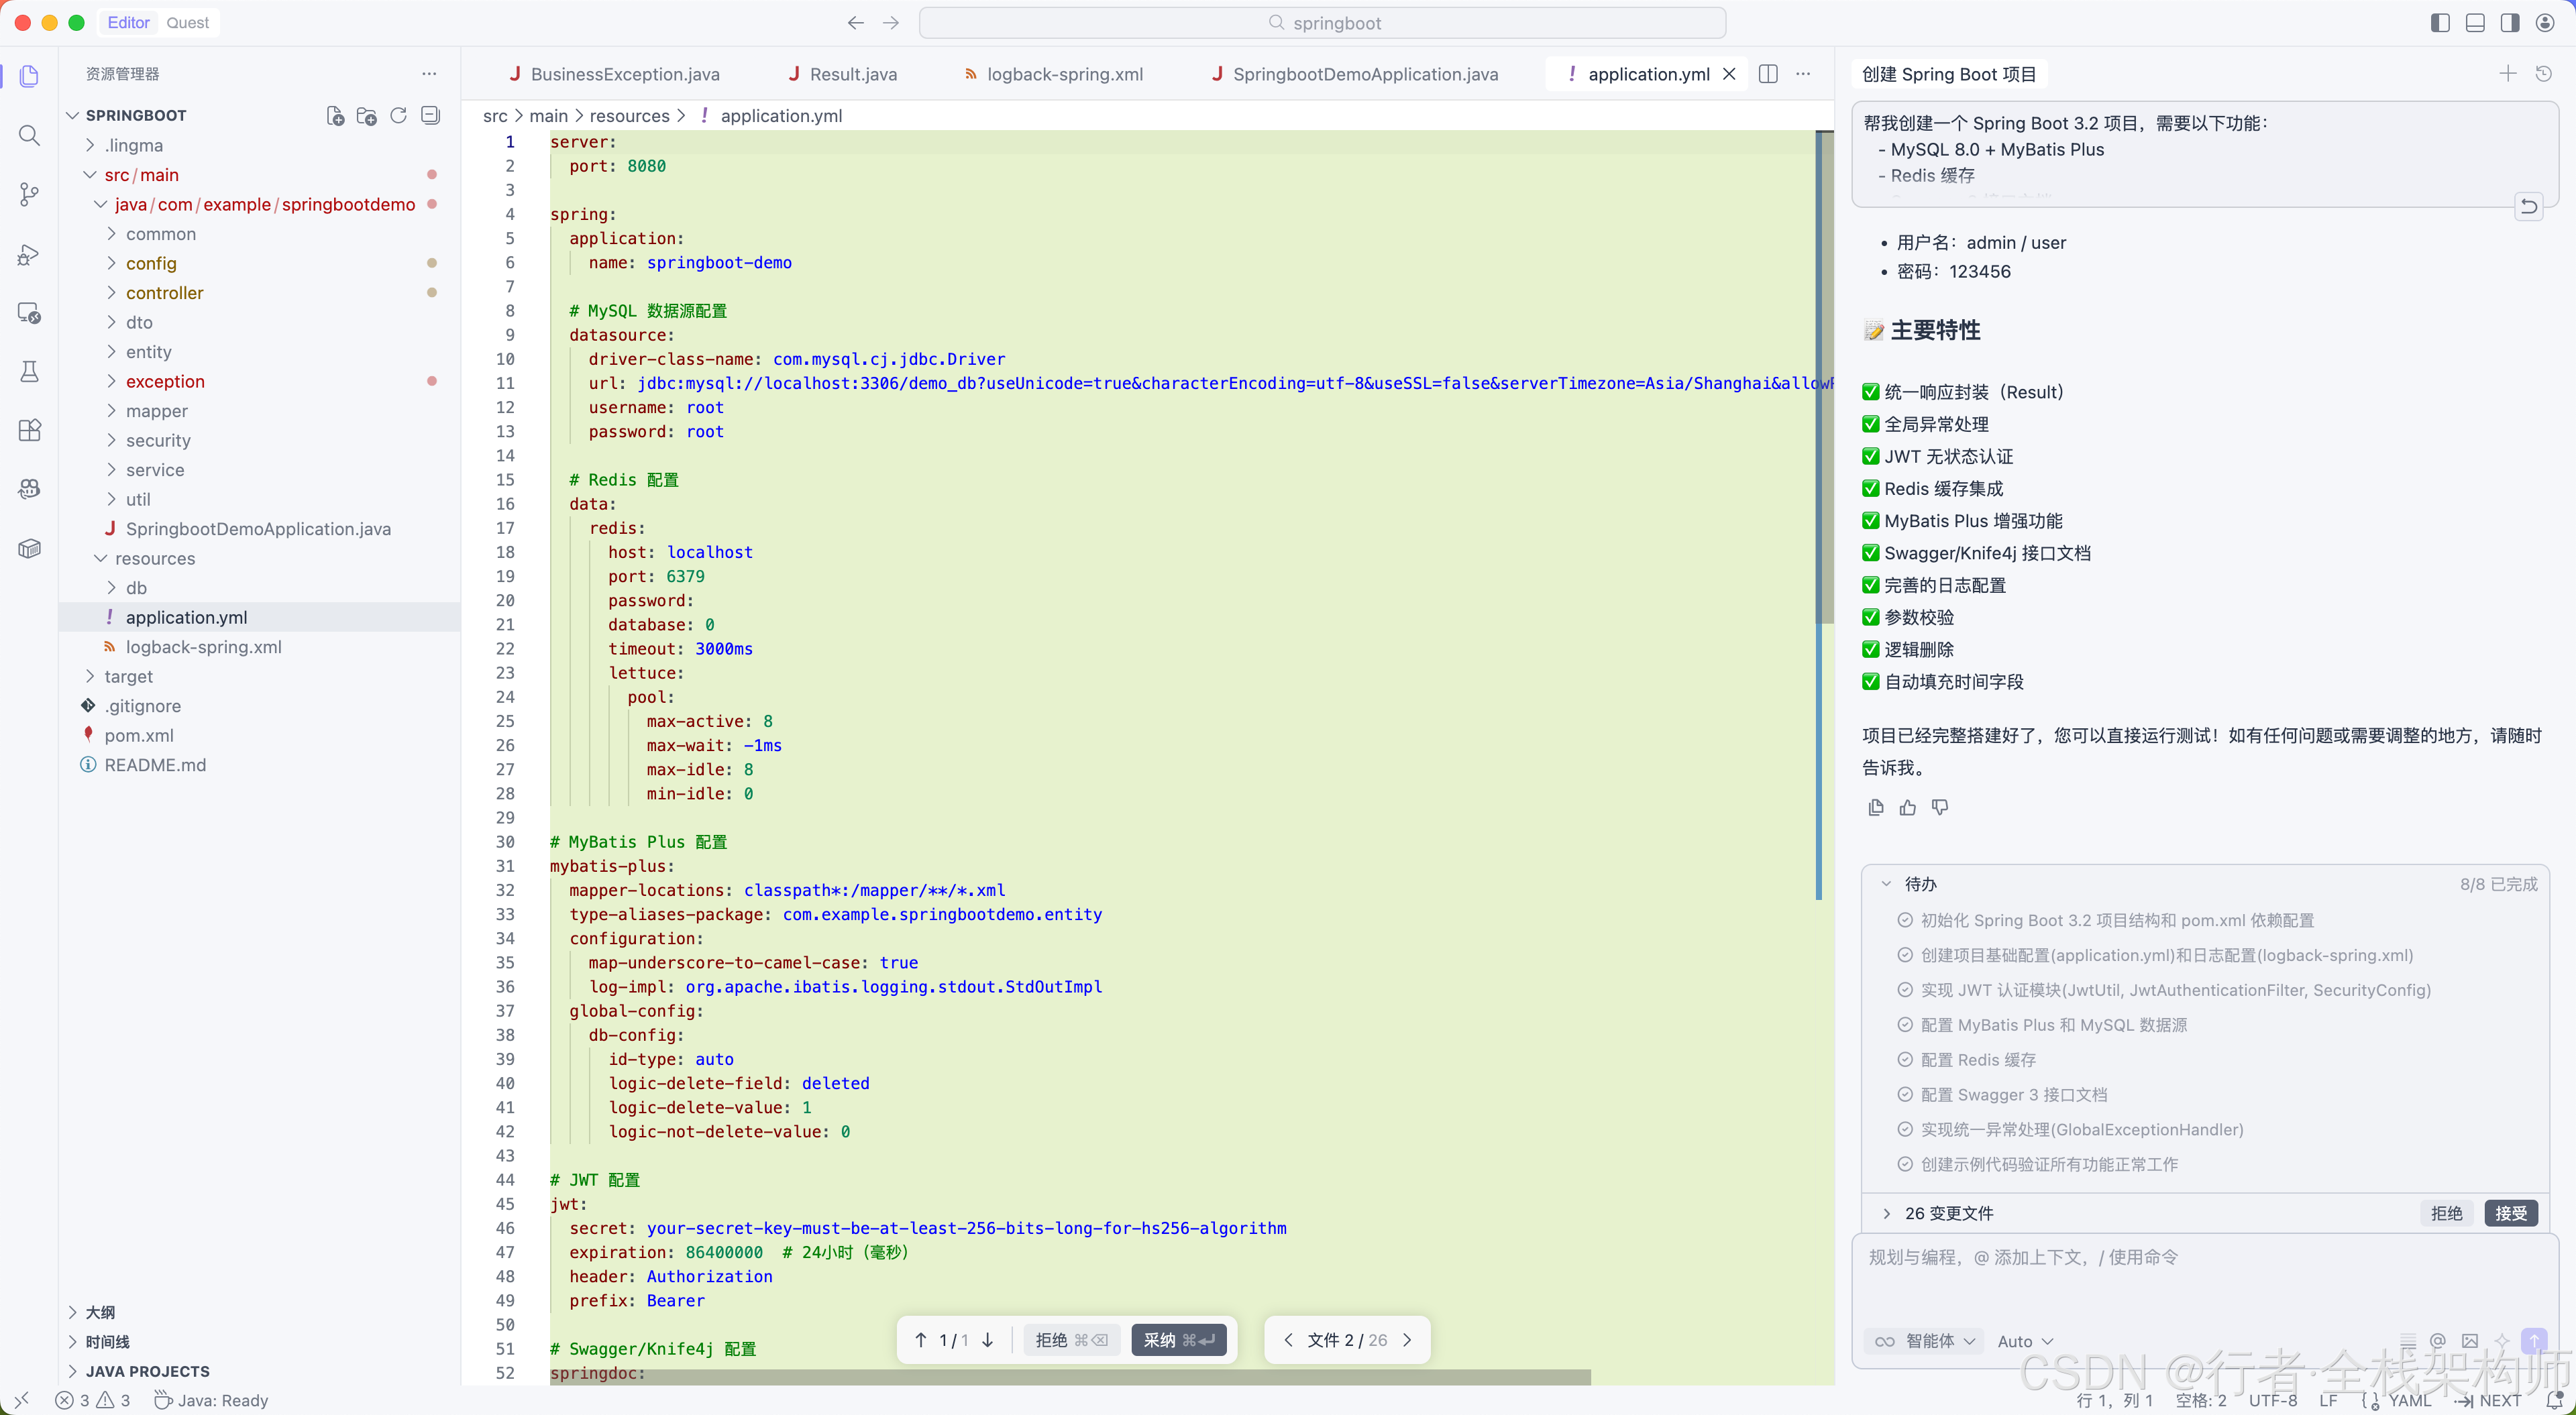Open the Search view in activity bar
2576x1415 pixels.
[29, 135]
